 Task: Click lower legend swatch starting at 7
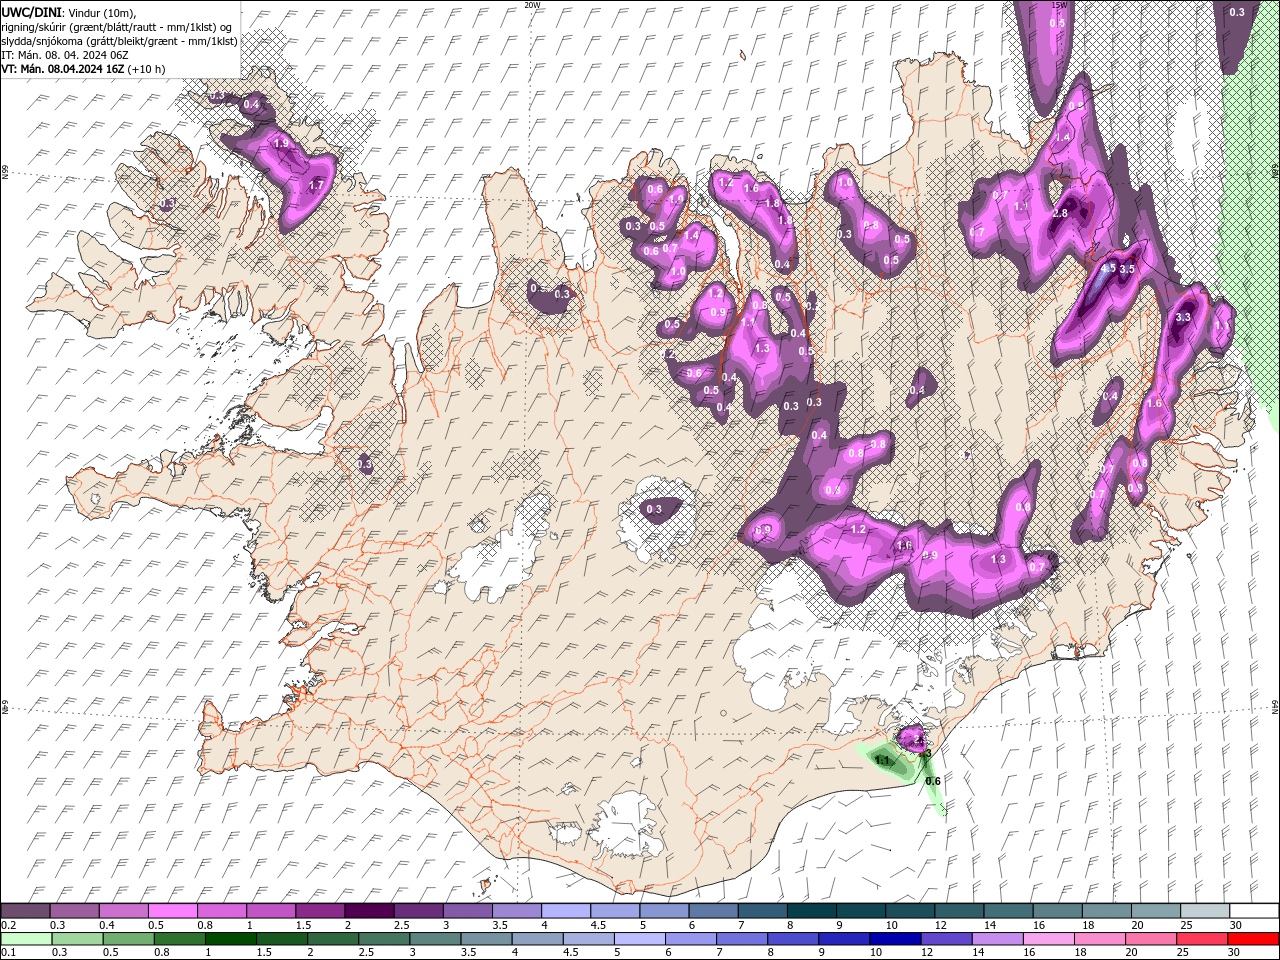[741, 938]
